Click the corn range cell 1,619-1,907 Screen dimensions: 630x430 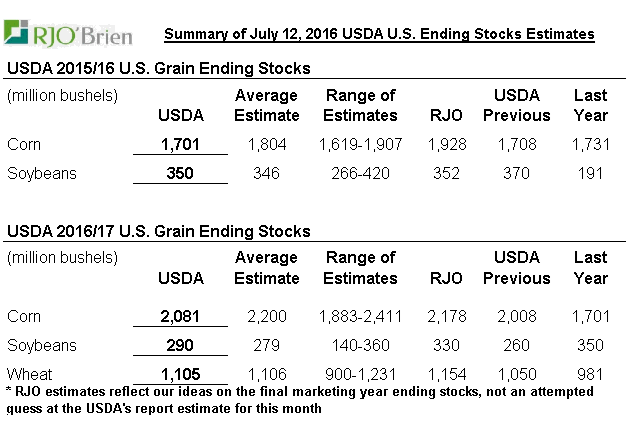click(360, 144)
